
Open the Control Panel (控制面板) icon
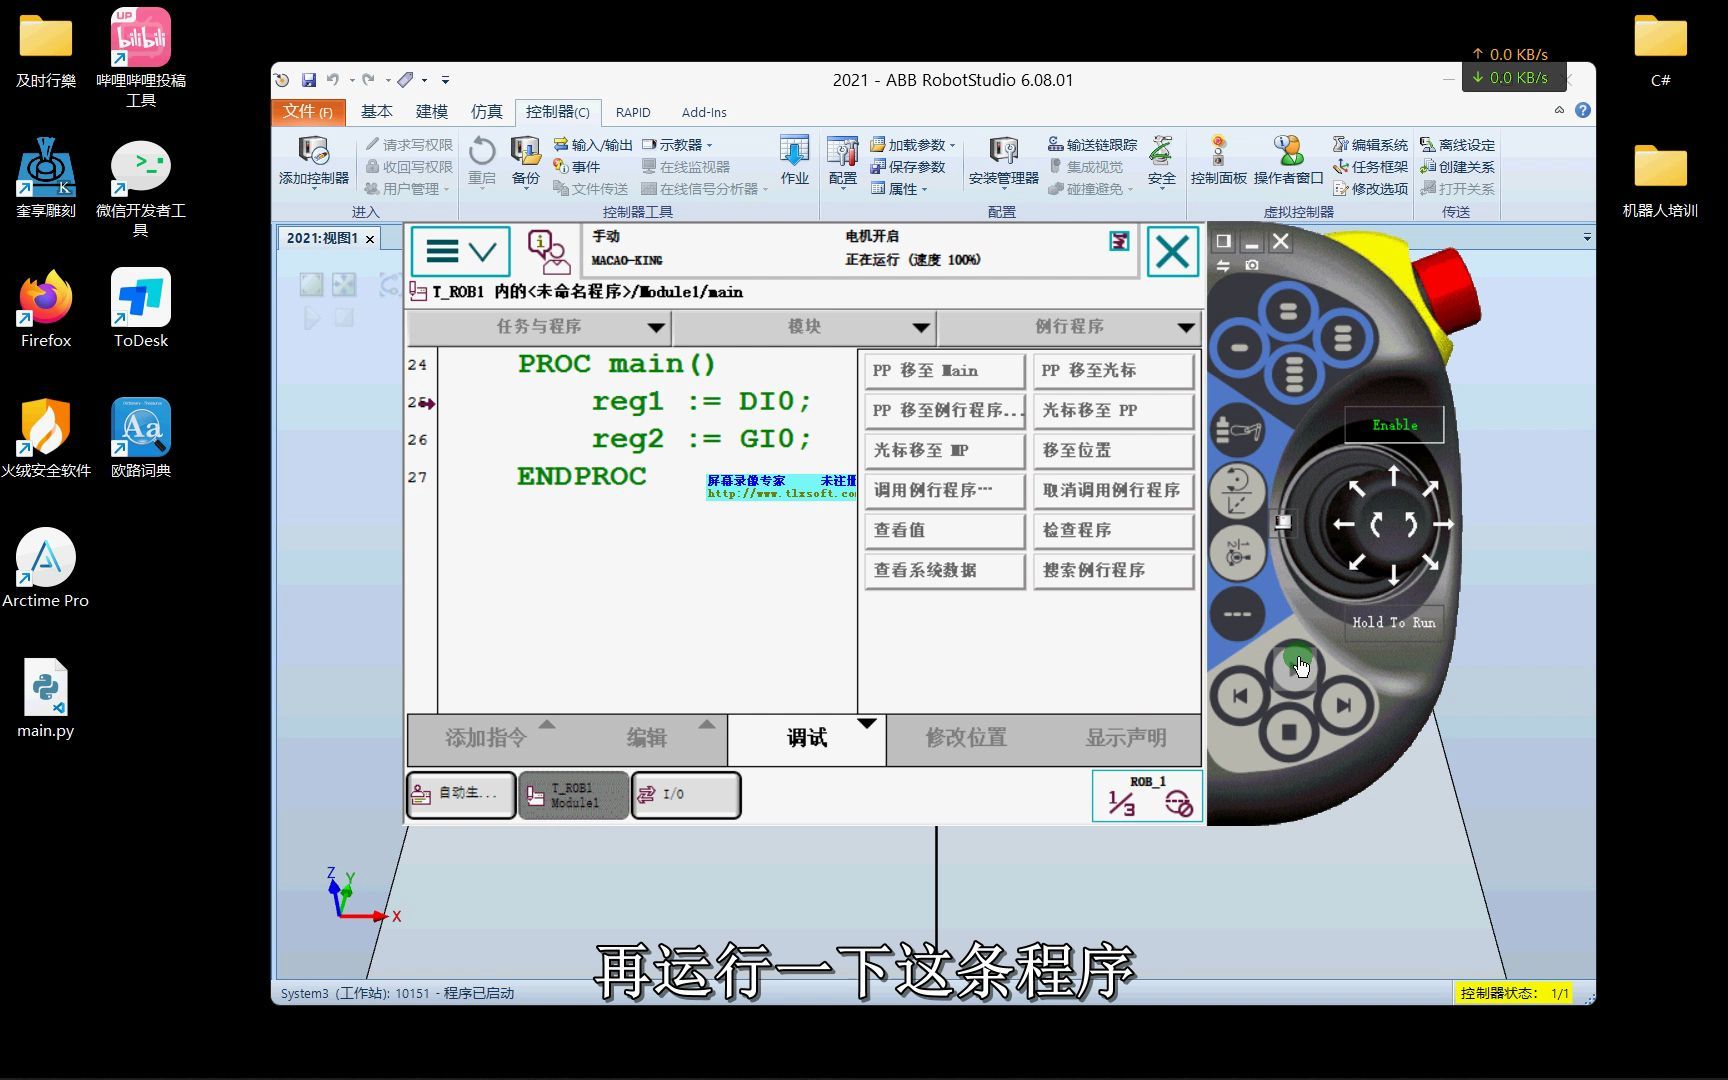(1218, 161)
